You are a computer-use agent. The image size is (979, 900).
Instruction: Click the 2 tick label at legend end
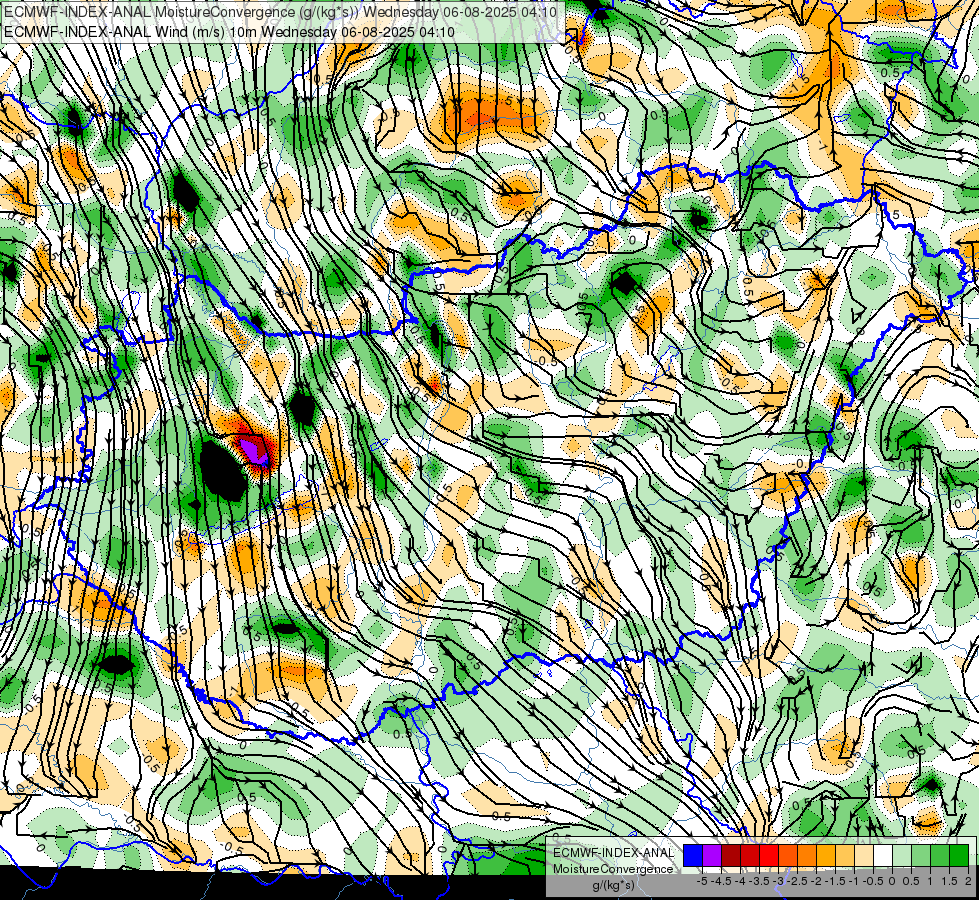(968, 881)
